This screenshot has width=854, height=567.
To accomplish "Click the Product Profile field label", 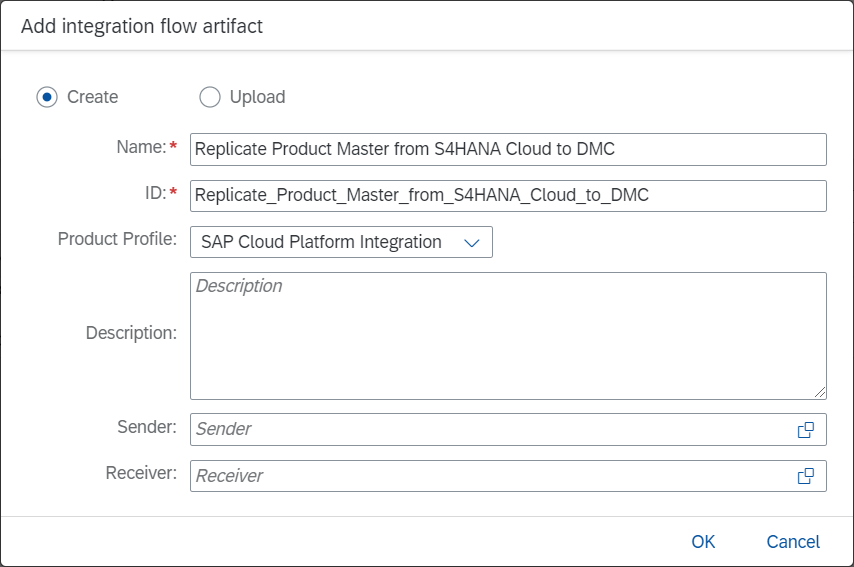I will (x=117, y=239).
